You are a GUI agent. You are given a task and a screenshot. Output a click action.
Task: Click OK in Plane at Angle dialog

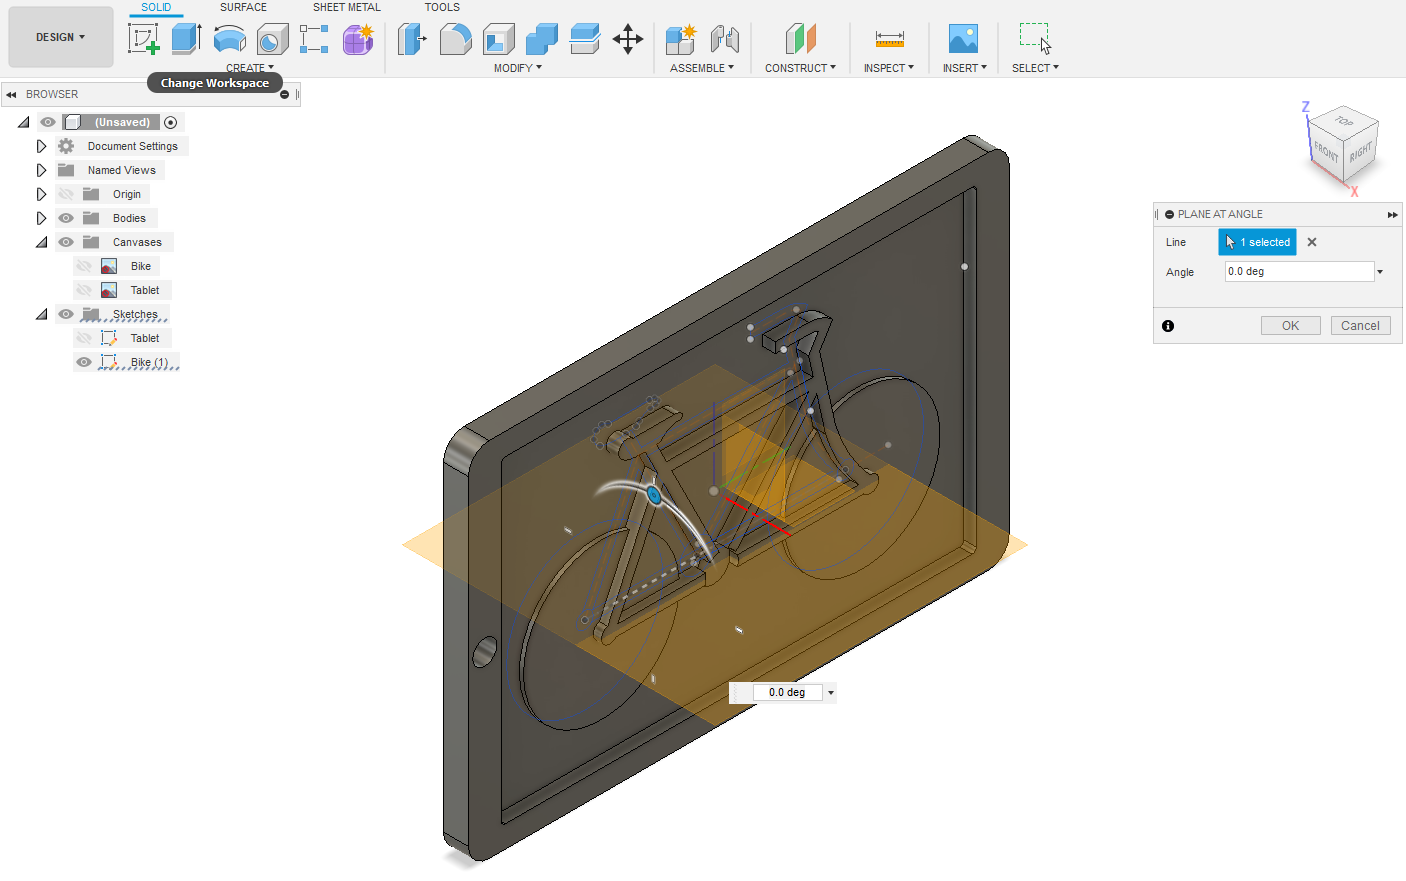pos(1291,326)
